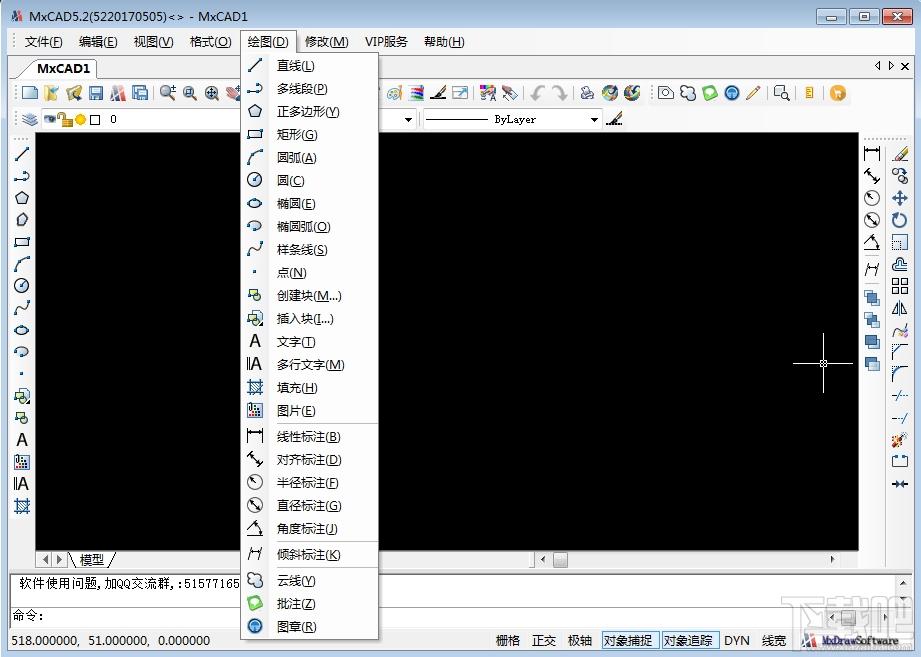Click the Zoom in magnifier toolbar icon

(168, 93)
